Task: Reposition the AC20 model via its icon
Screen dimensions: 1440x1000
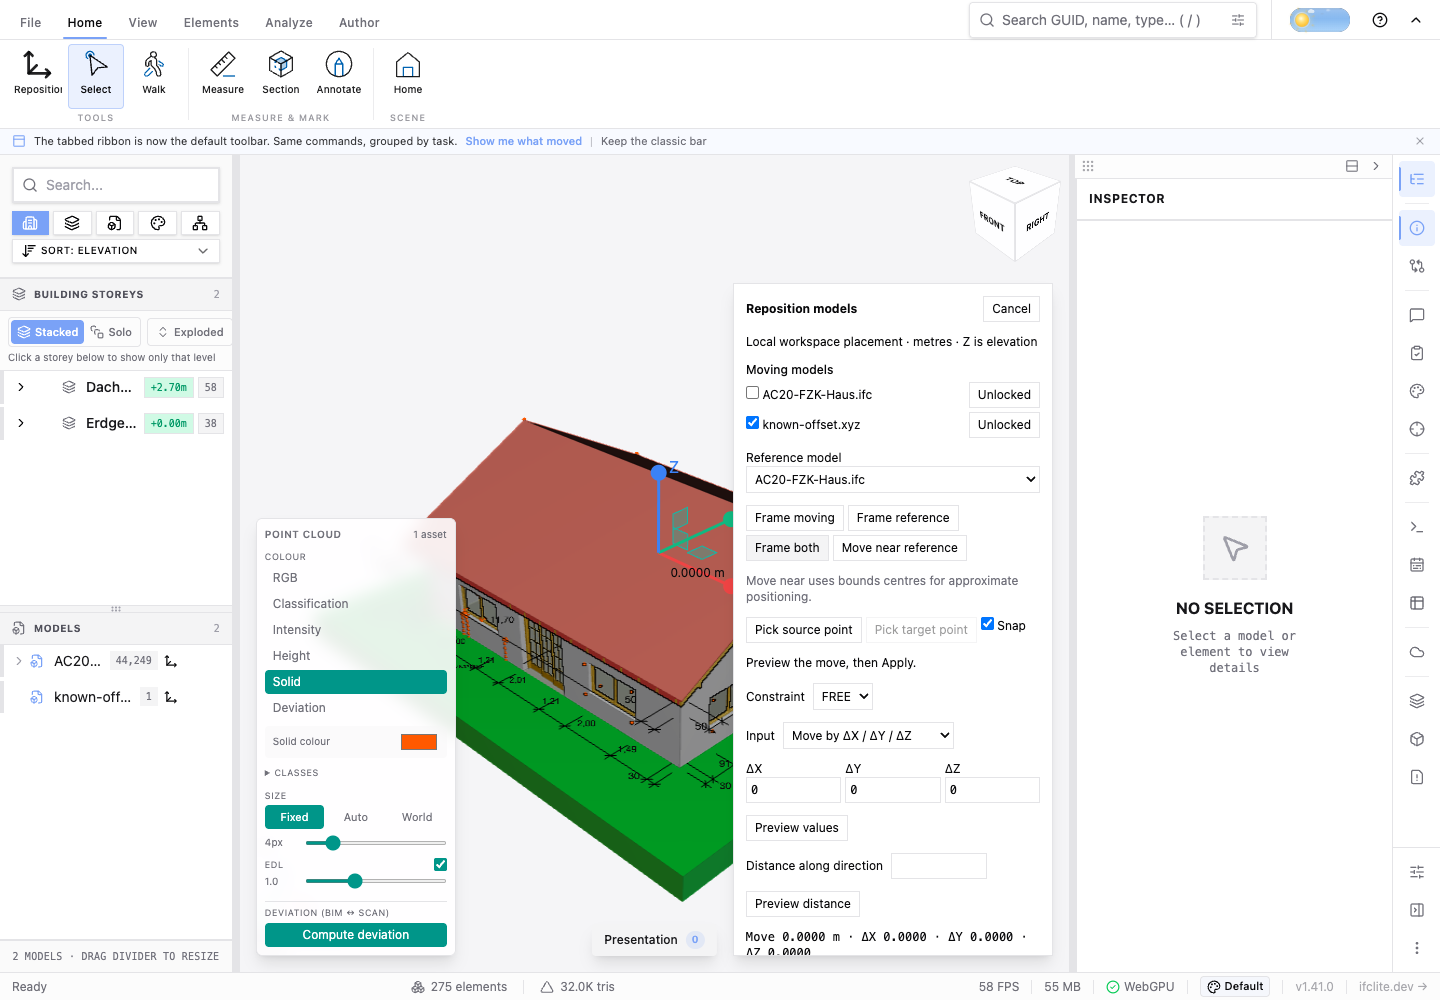Action: (x=171, y=661)
